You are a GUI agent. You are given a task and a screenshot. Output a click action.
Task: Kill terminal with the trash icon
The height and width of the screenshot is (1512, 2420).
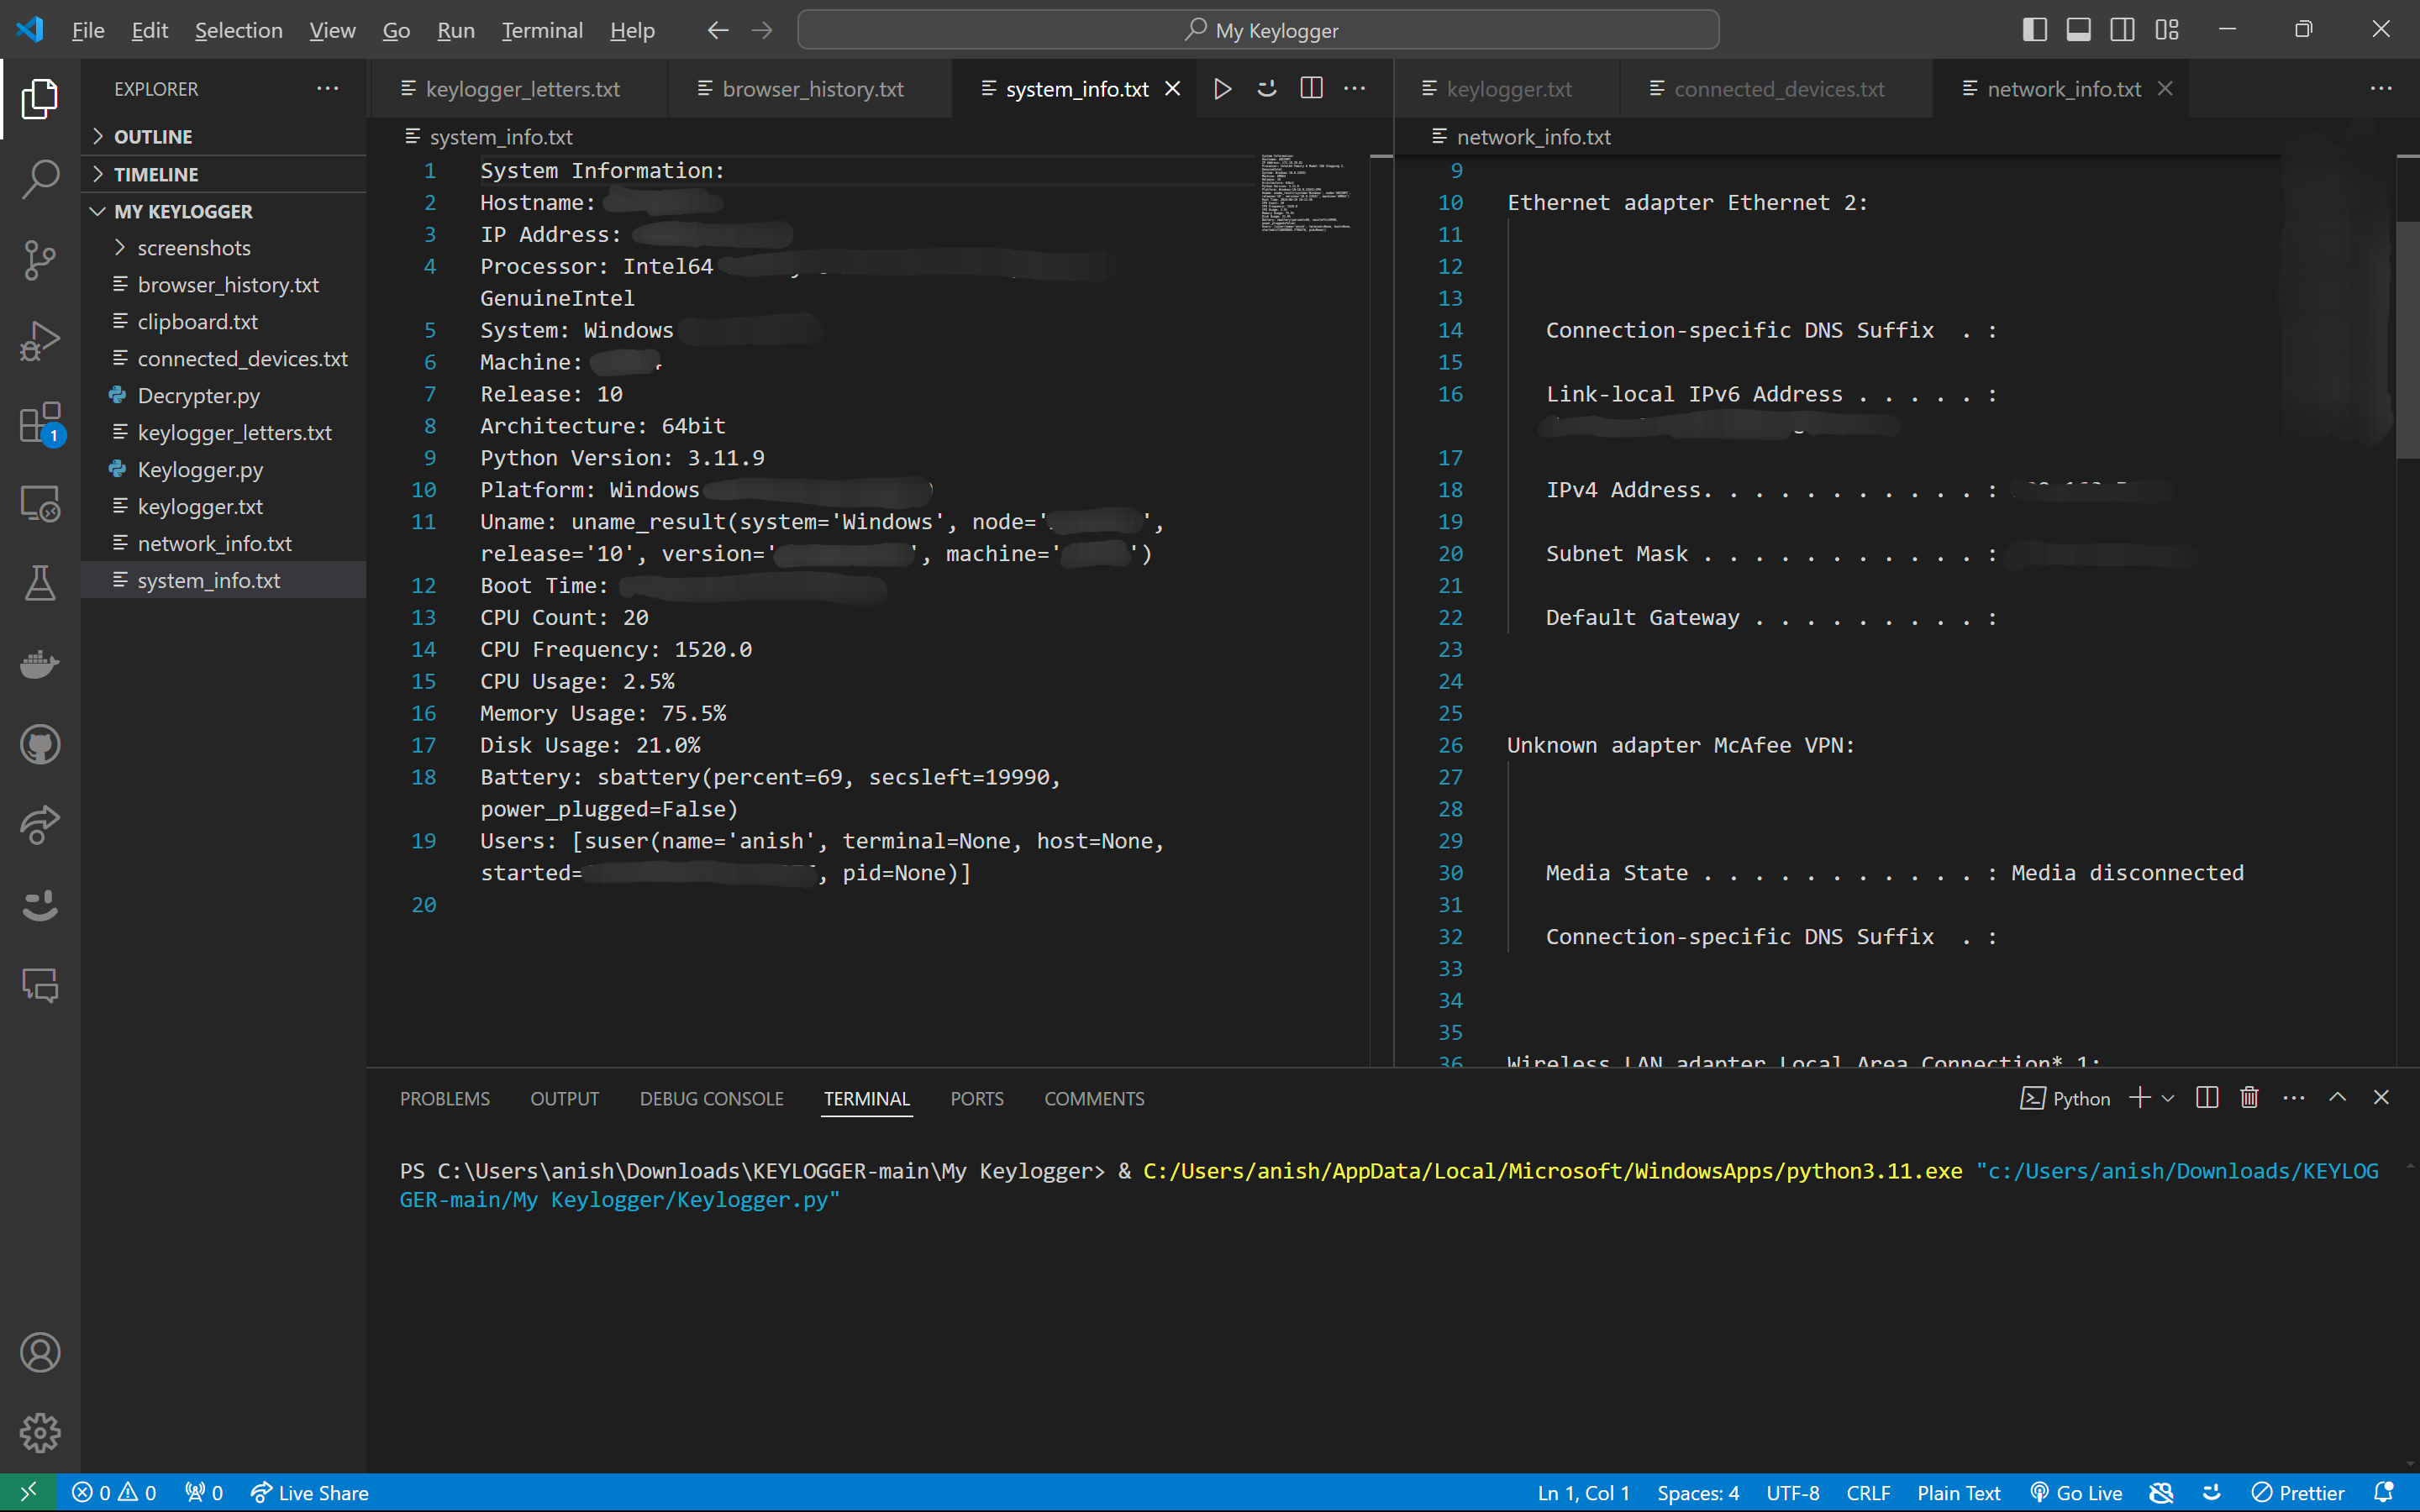click(2249, 1098)
